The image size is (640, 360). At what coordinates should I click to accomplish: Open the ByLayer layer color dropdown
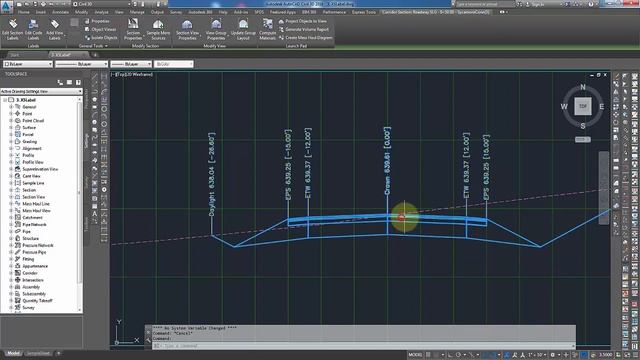(28, 64)
